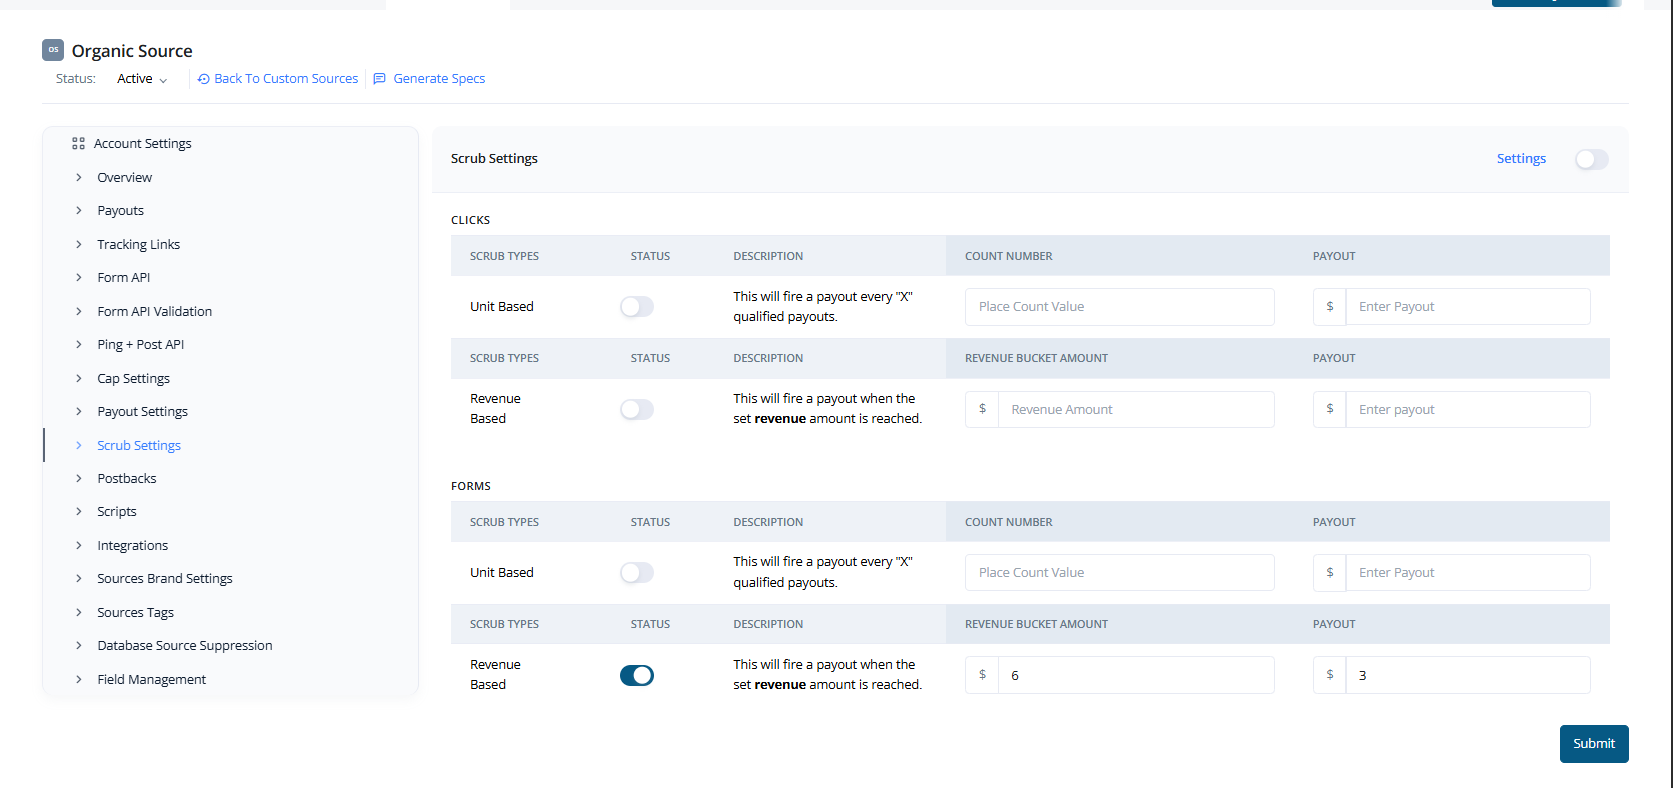This screenshot has width=1673, height=788.
Task: Click Clicks Revenue Amount input field
Action: pyautogui.click(x=1136, y=409)
